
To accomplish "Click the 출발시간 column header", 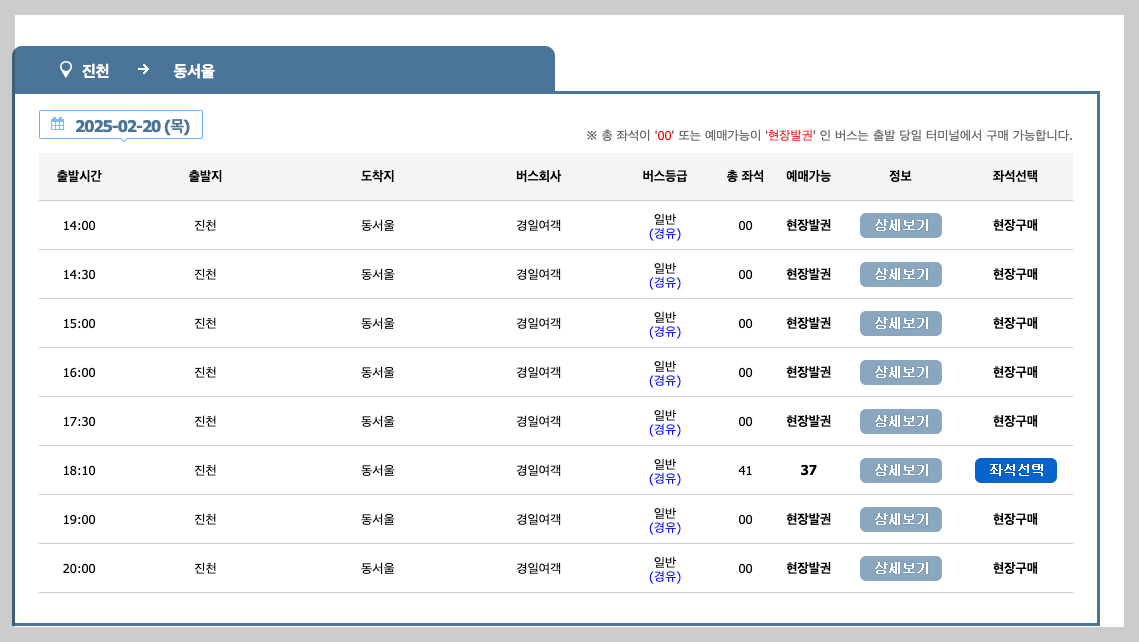I will [x=78, y=176].
